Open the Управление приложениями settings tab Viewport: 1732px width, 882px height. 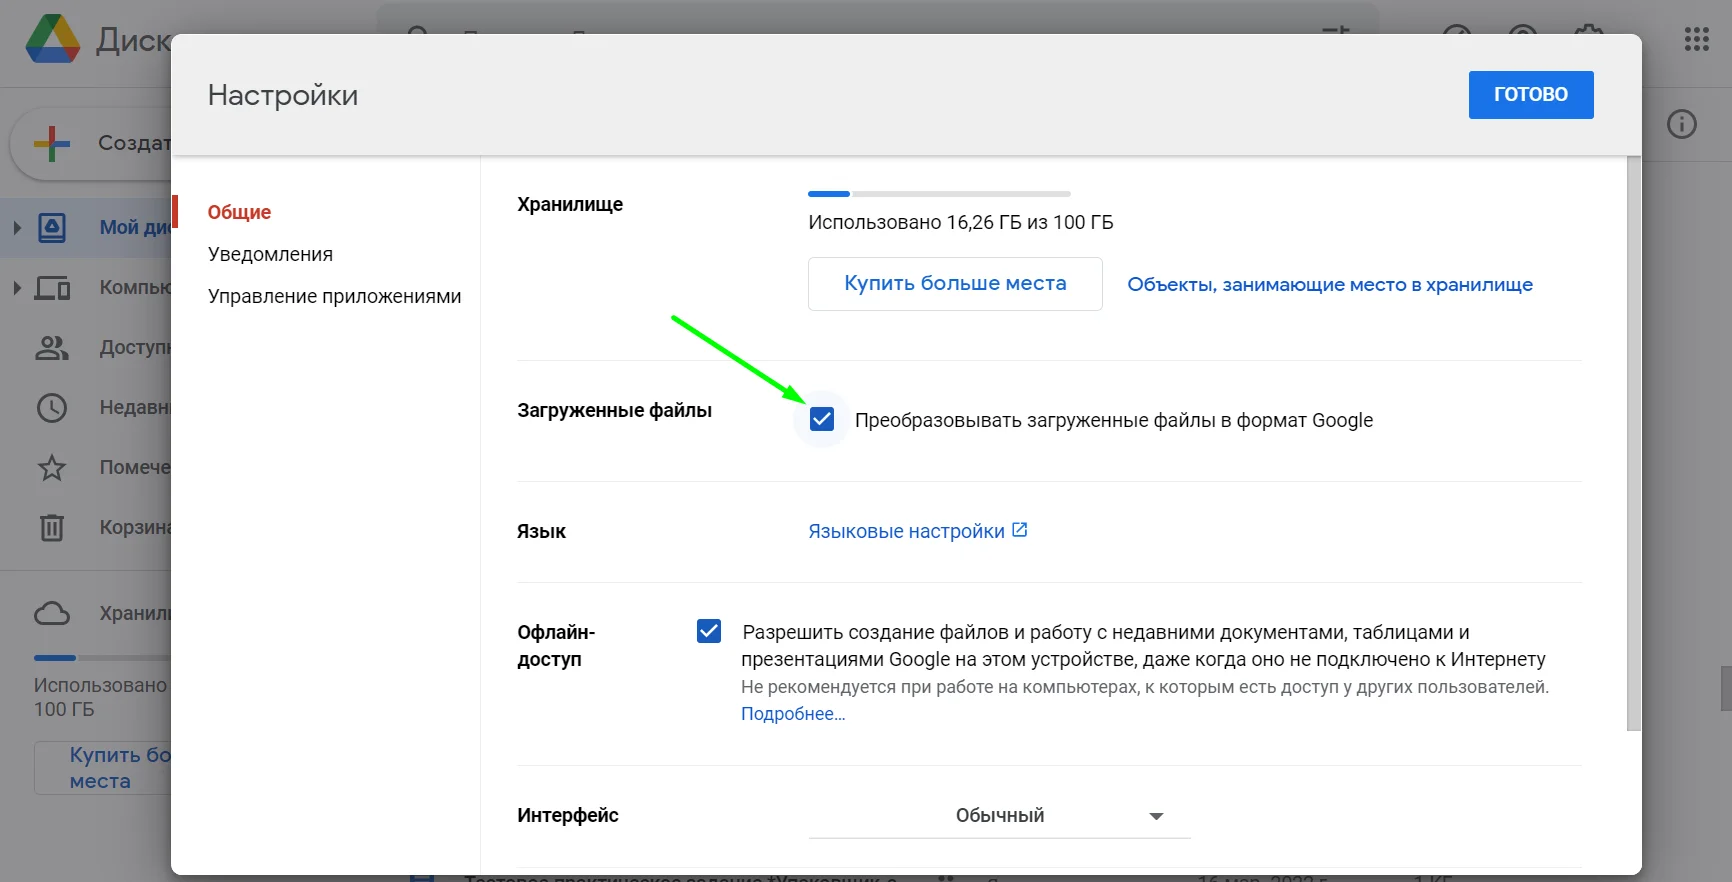click(x=334, y=296)
